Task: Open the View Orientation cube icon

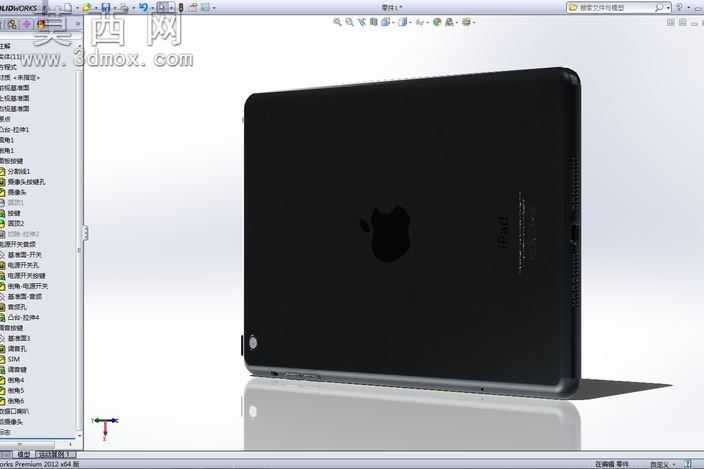Action: tap(386, 22)
